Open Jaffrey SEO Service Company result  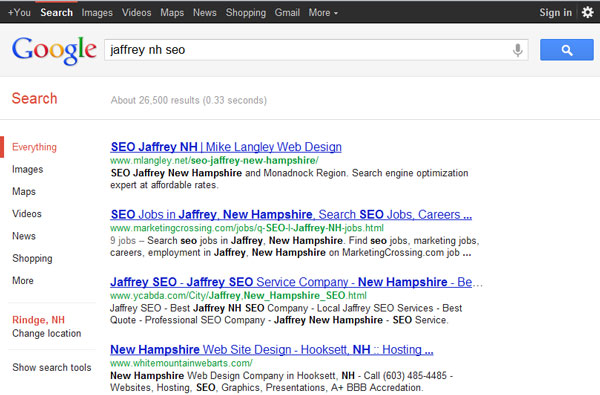[291, 282]
